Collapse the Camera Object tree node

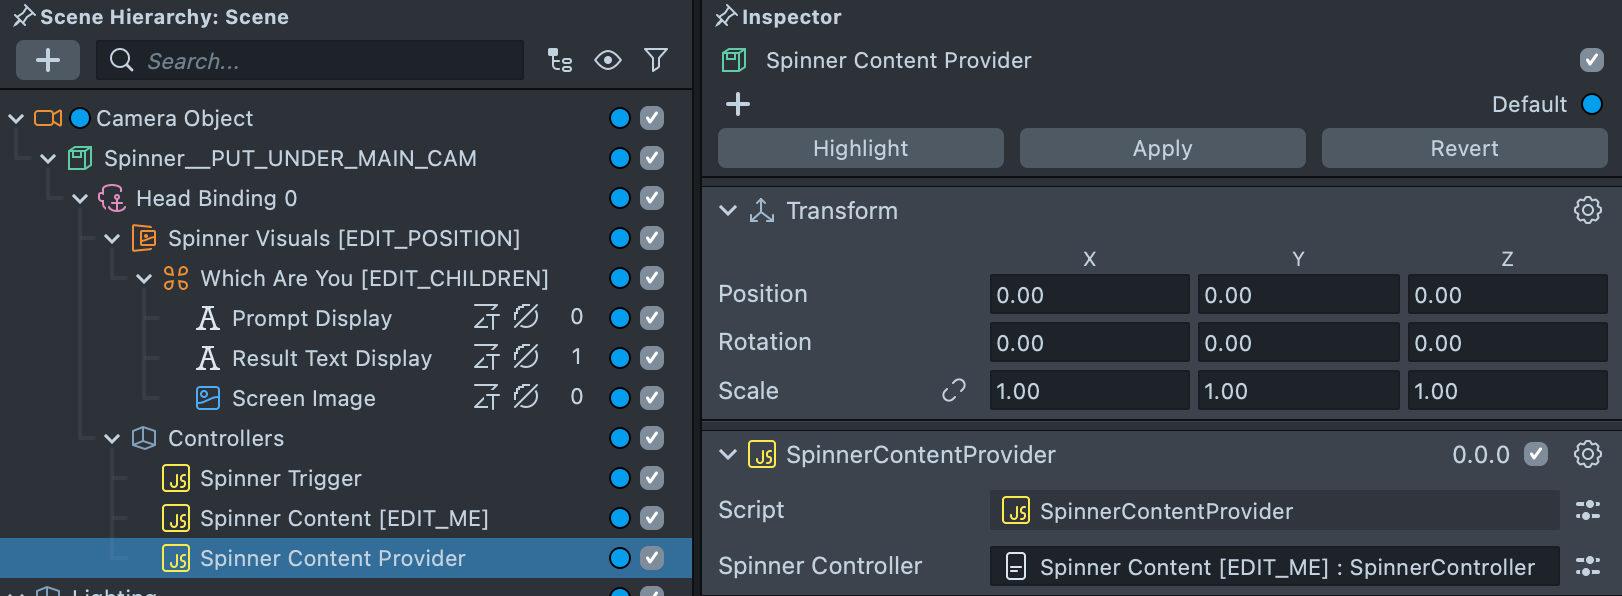coord(16,118)
